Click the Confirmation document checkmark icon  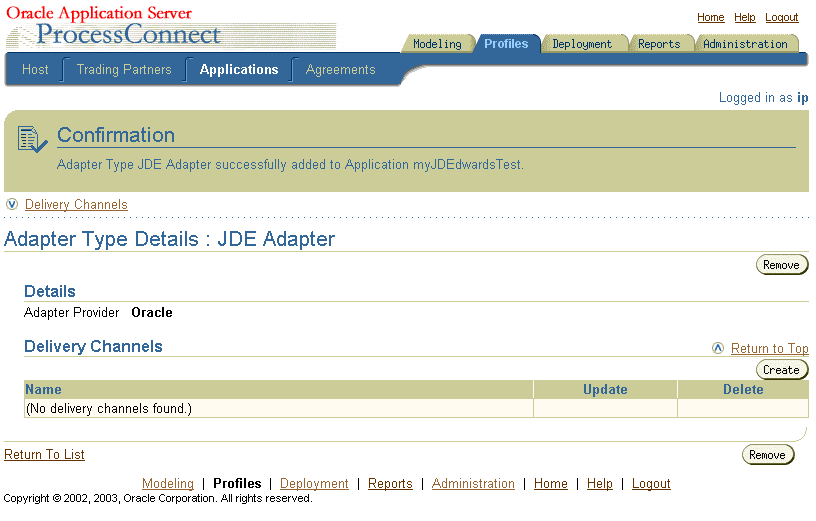pos(32,139)
